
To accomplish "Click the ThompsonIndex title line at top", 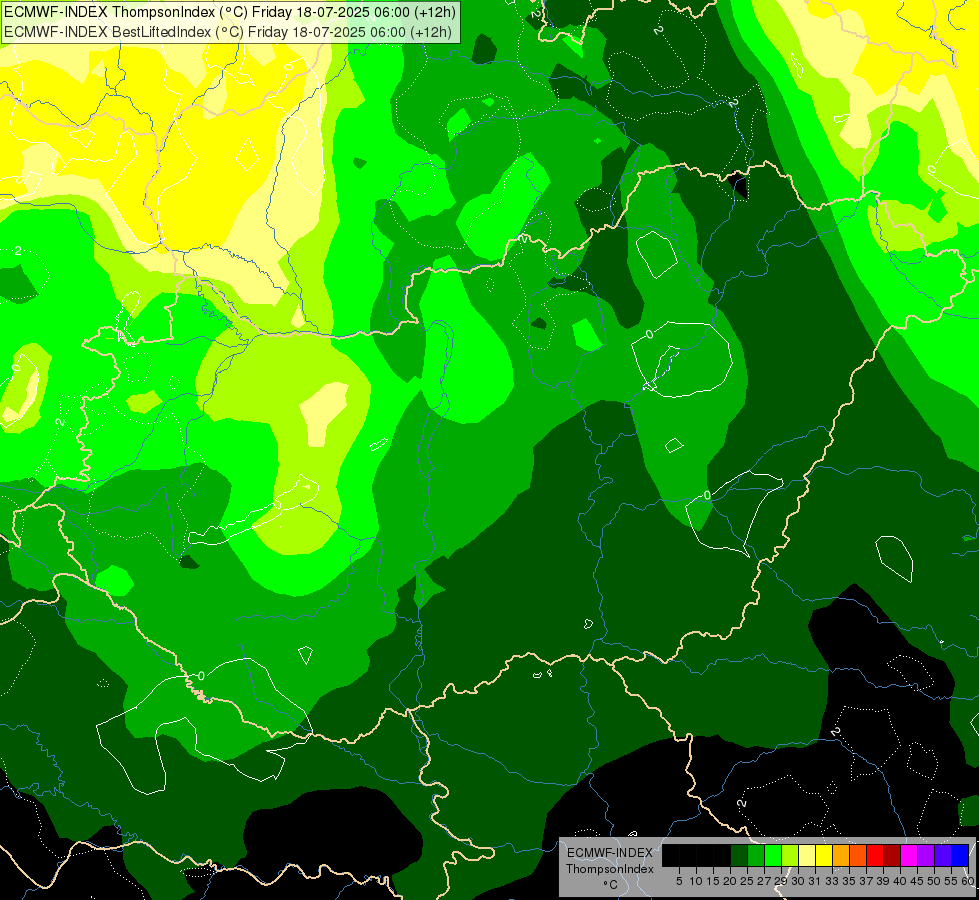I will 230,12.
